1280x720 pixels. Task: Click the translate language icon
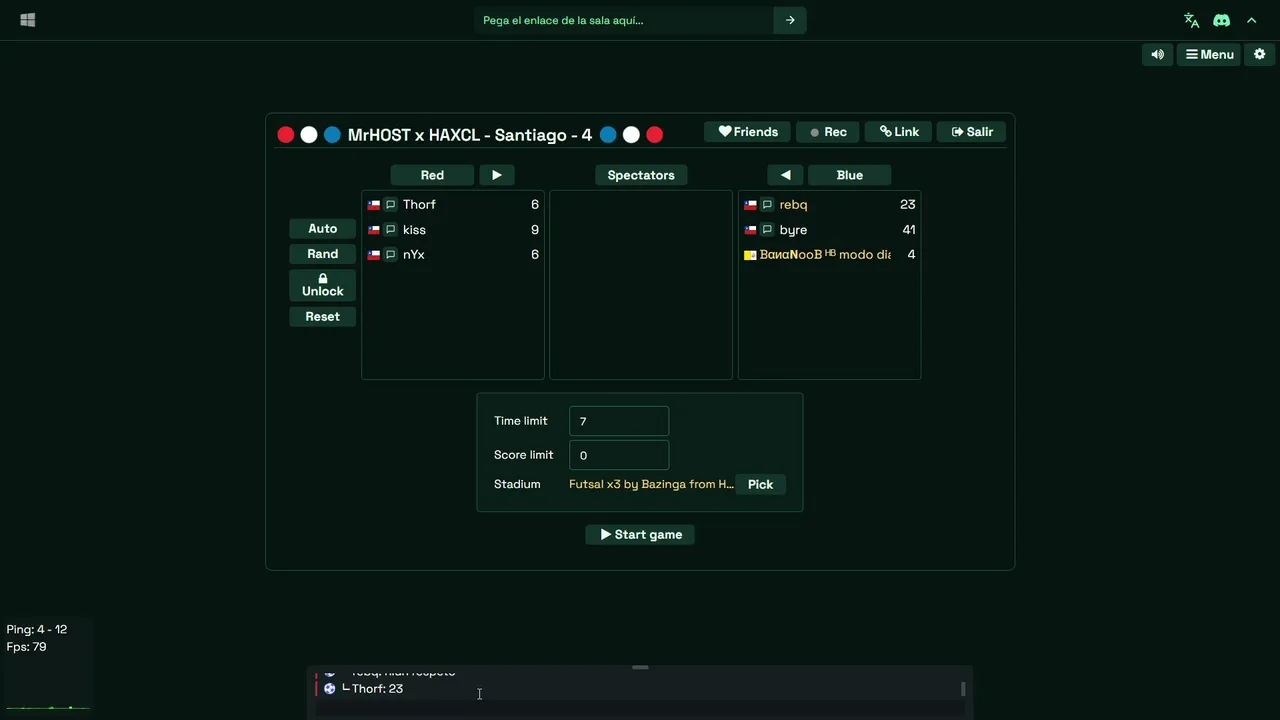(x=1191, y=20)
